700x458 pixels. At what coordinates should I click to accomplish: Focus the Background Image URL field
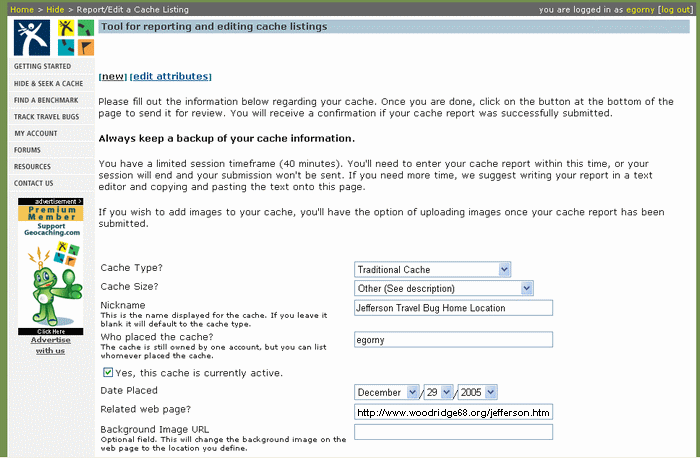[x=454, y=432]
